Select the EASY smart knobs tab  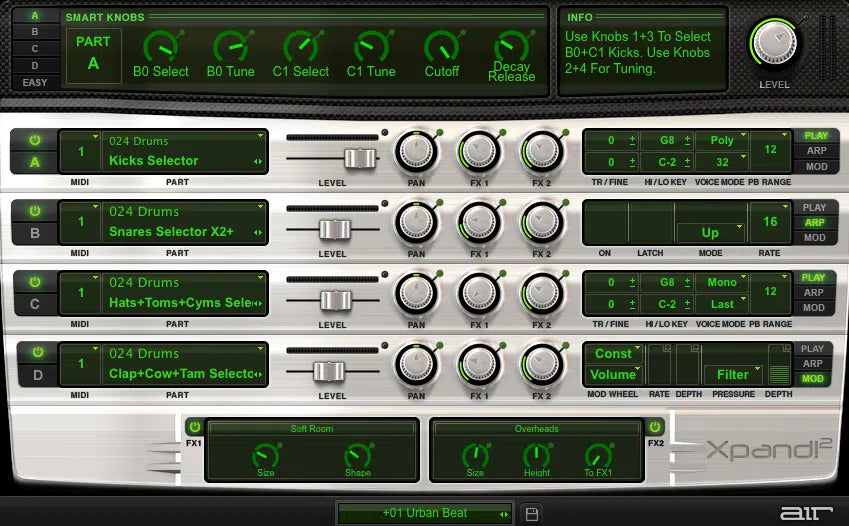coord(35,82)
